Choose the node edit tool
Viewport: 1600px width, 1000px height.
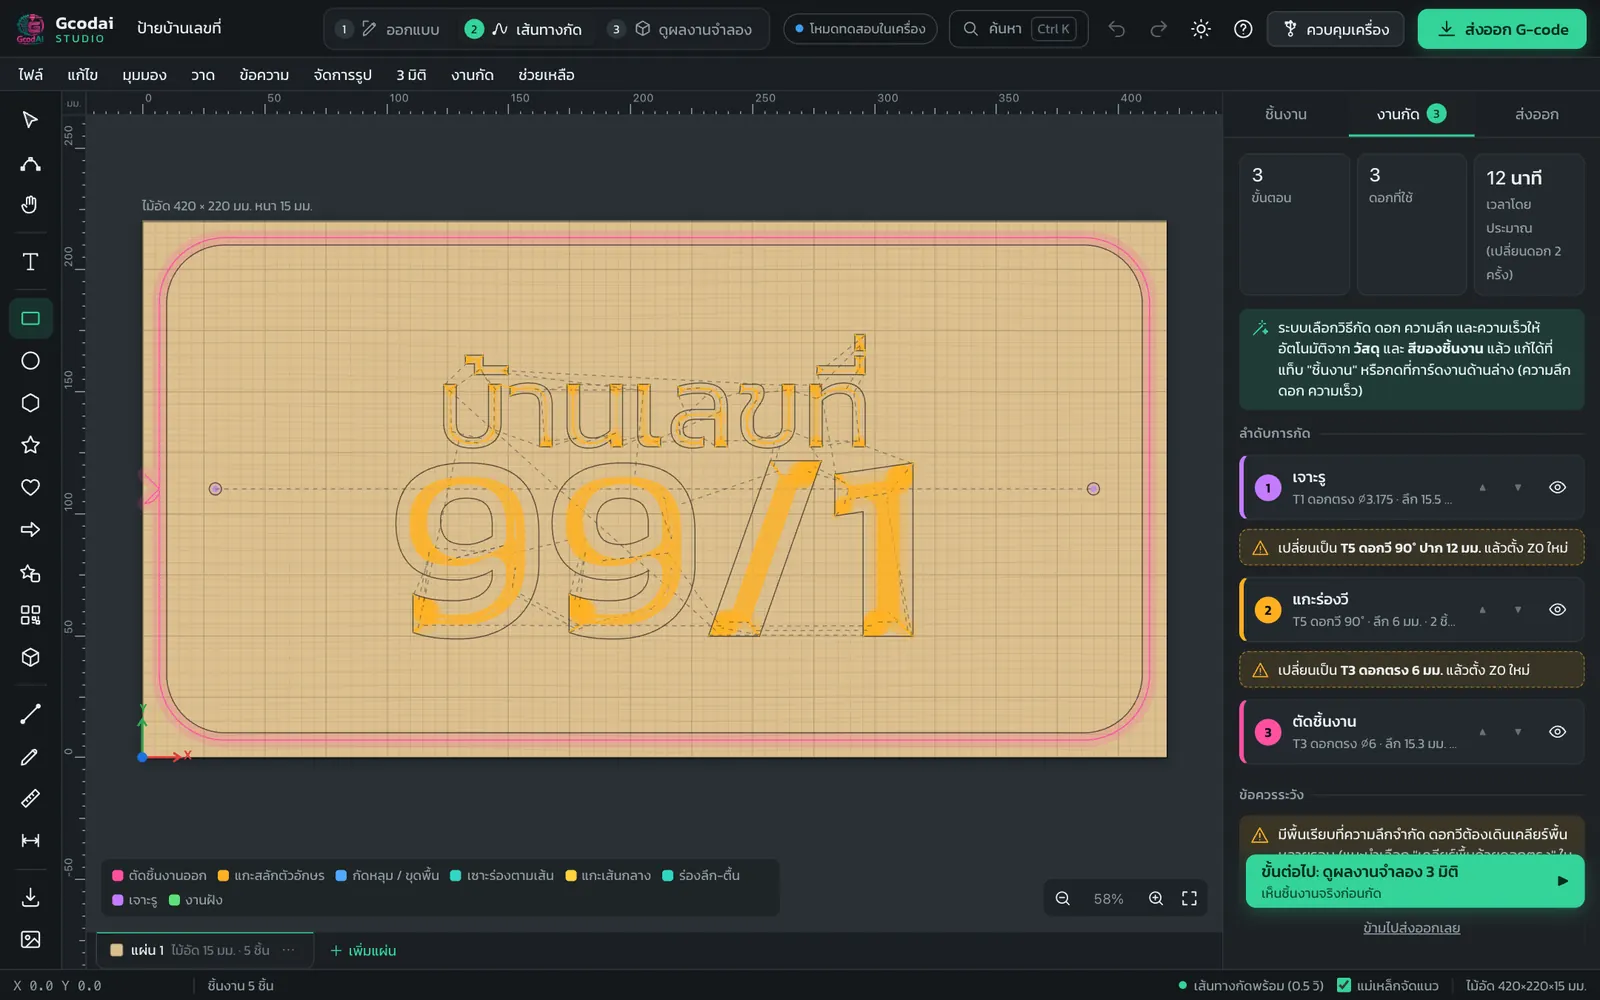[30, 163]
